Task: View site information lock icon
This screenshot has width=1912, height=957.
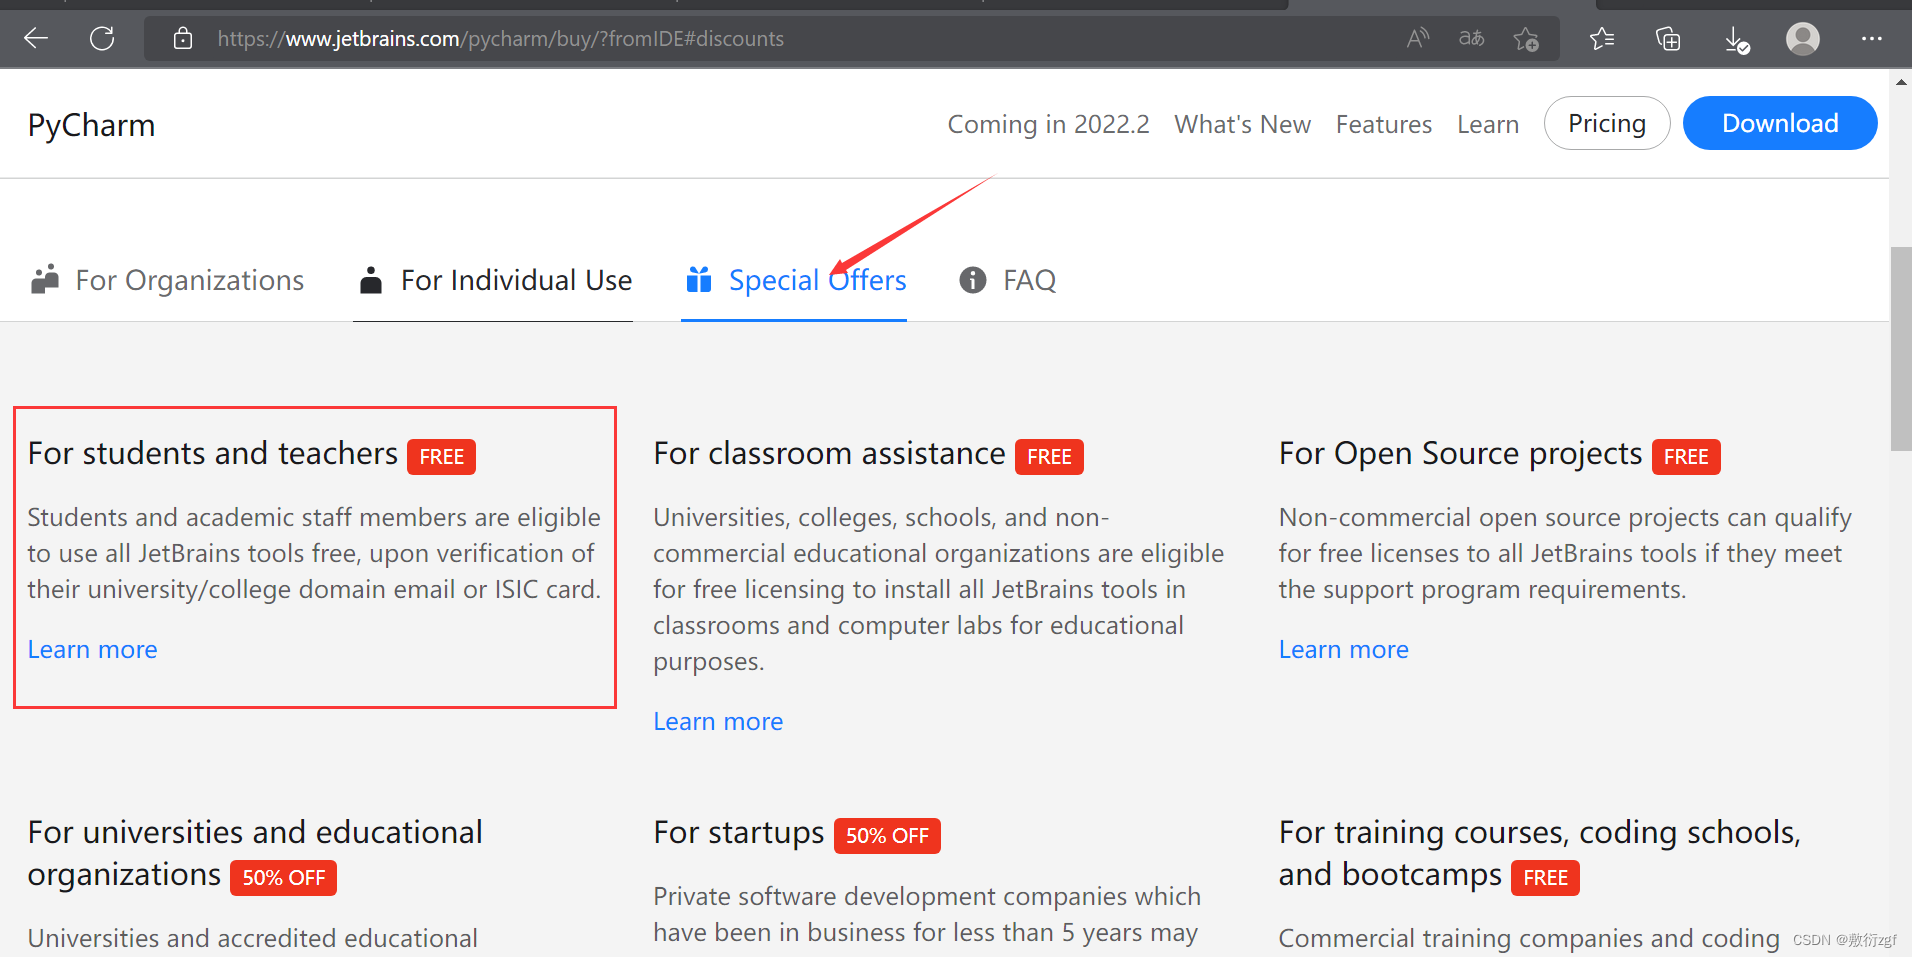Action: tap(183, 39)
